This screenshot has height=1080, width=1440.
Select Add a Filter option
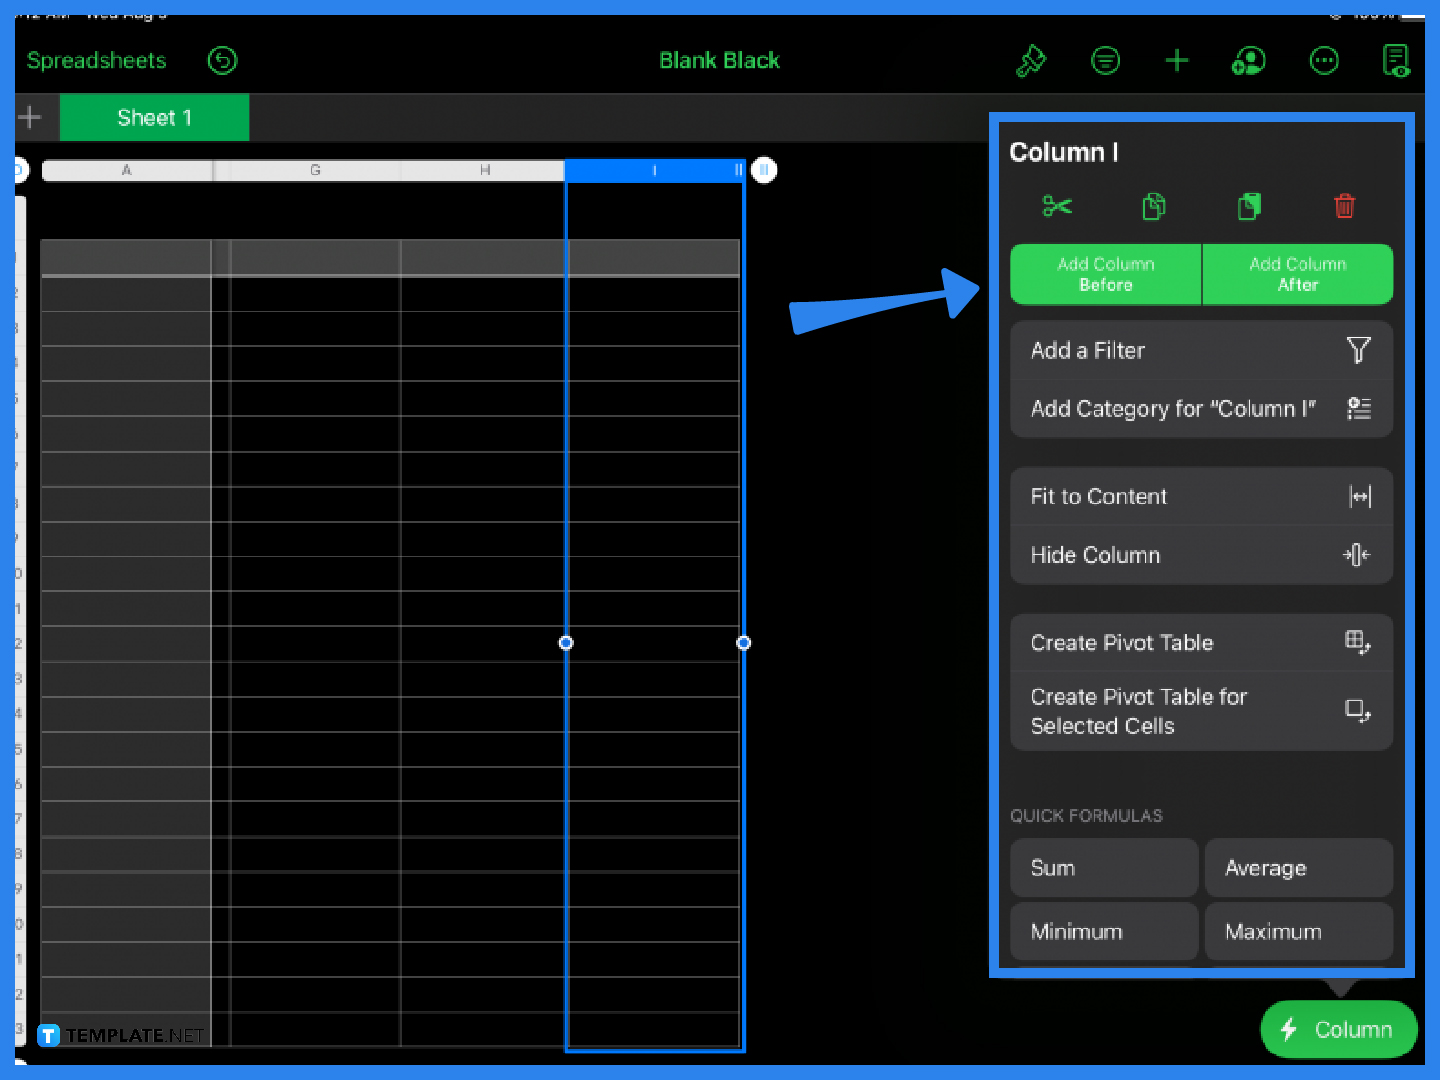coord(1201,350)
